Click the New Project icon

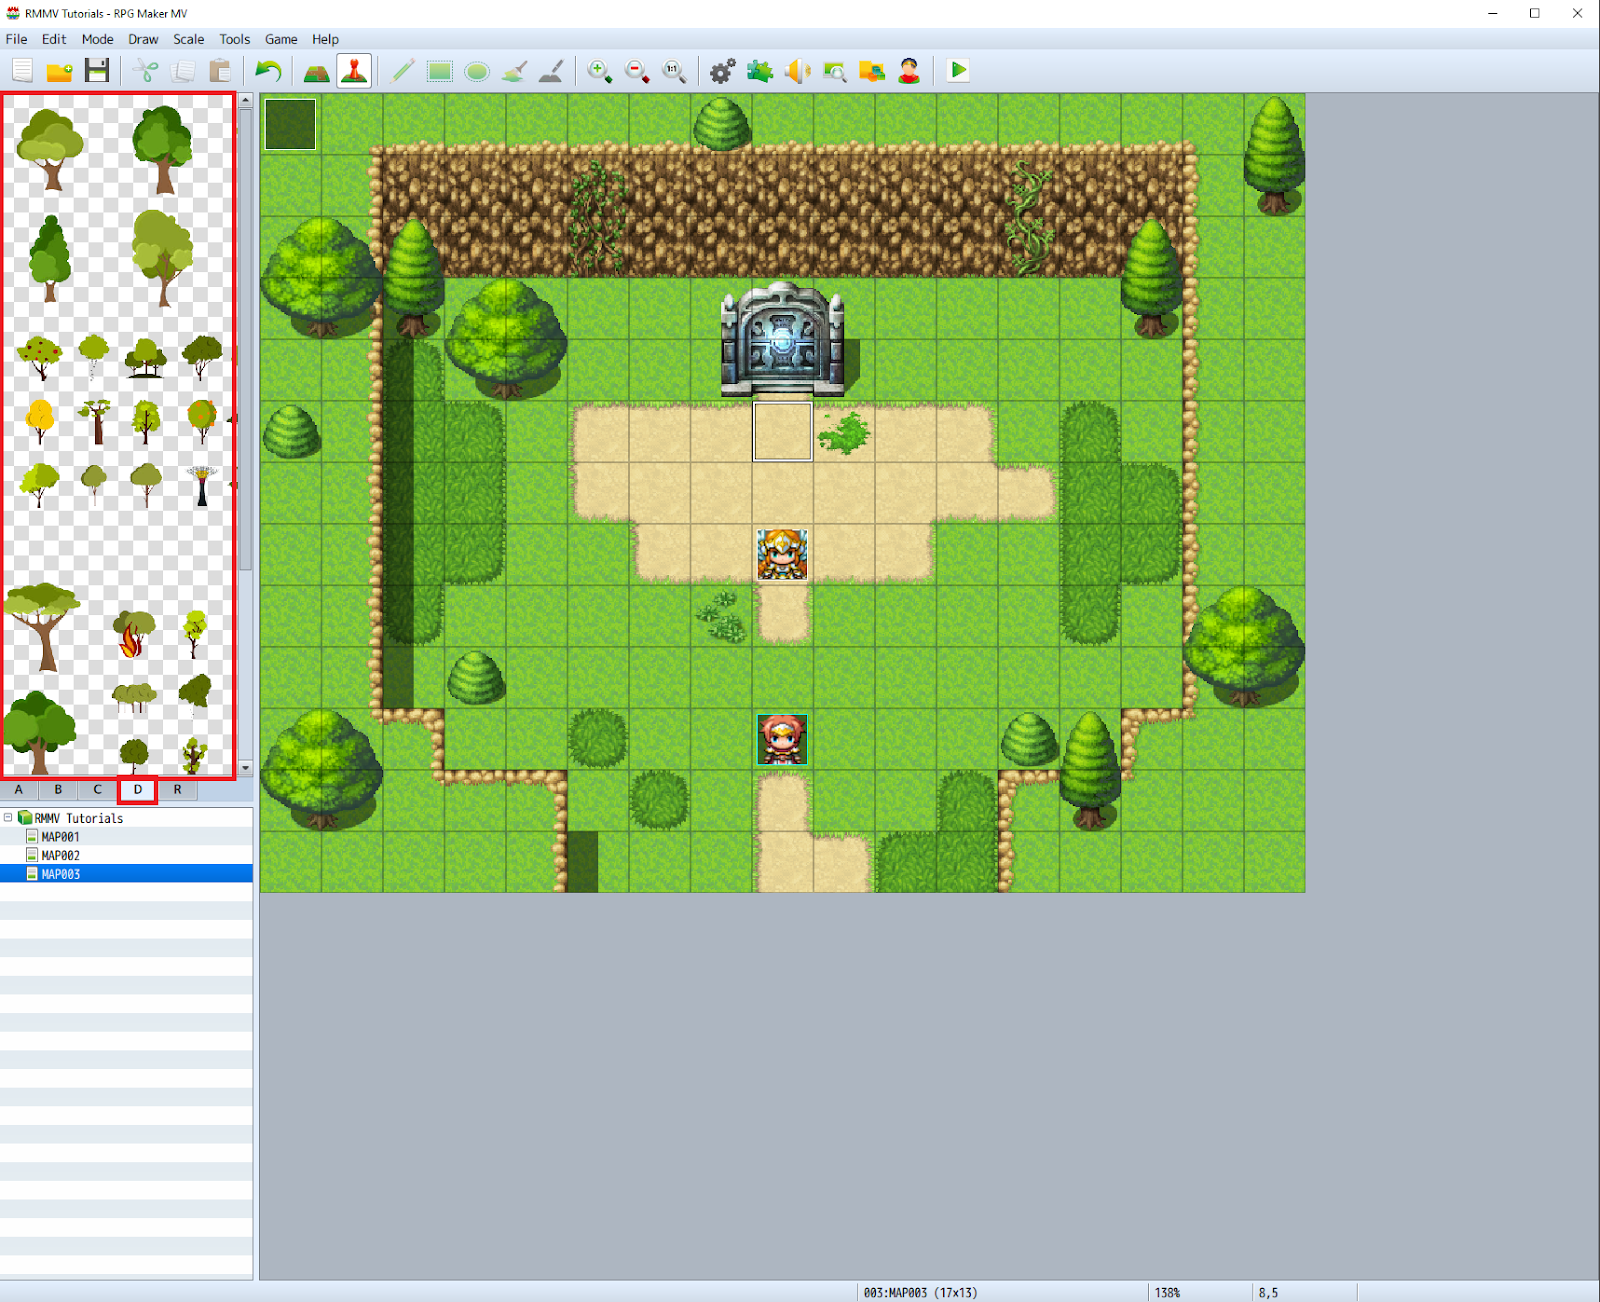(23, 71)
